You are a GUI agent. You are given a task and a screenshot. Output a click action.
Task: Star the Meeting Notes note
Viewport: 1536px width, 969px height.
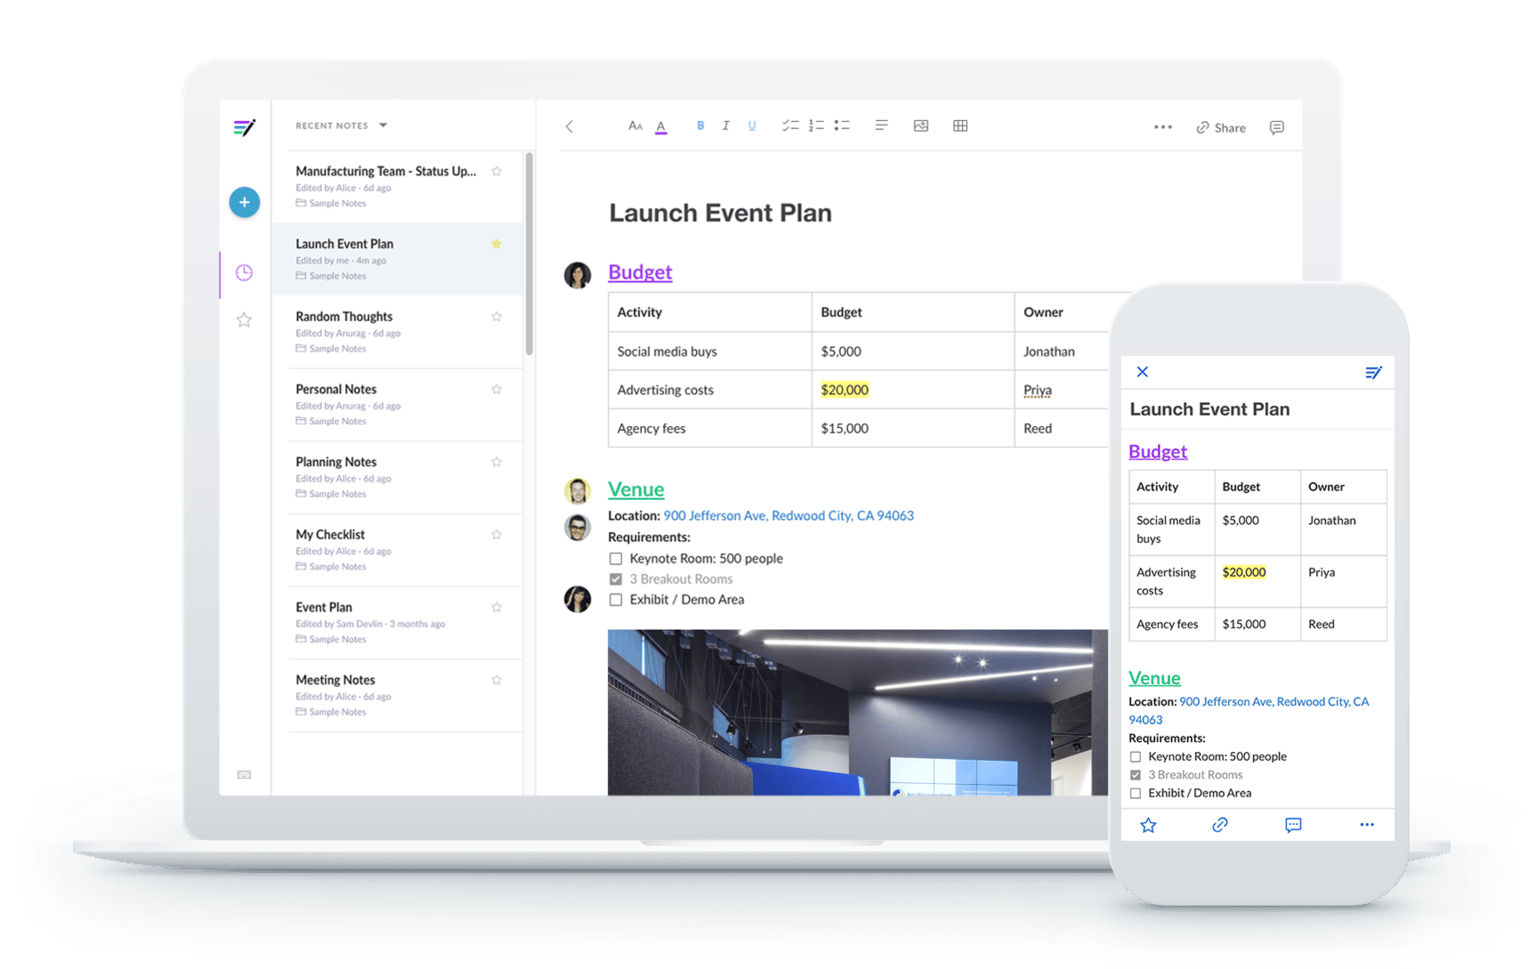pyautogui.click(x=496, y=680)
